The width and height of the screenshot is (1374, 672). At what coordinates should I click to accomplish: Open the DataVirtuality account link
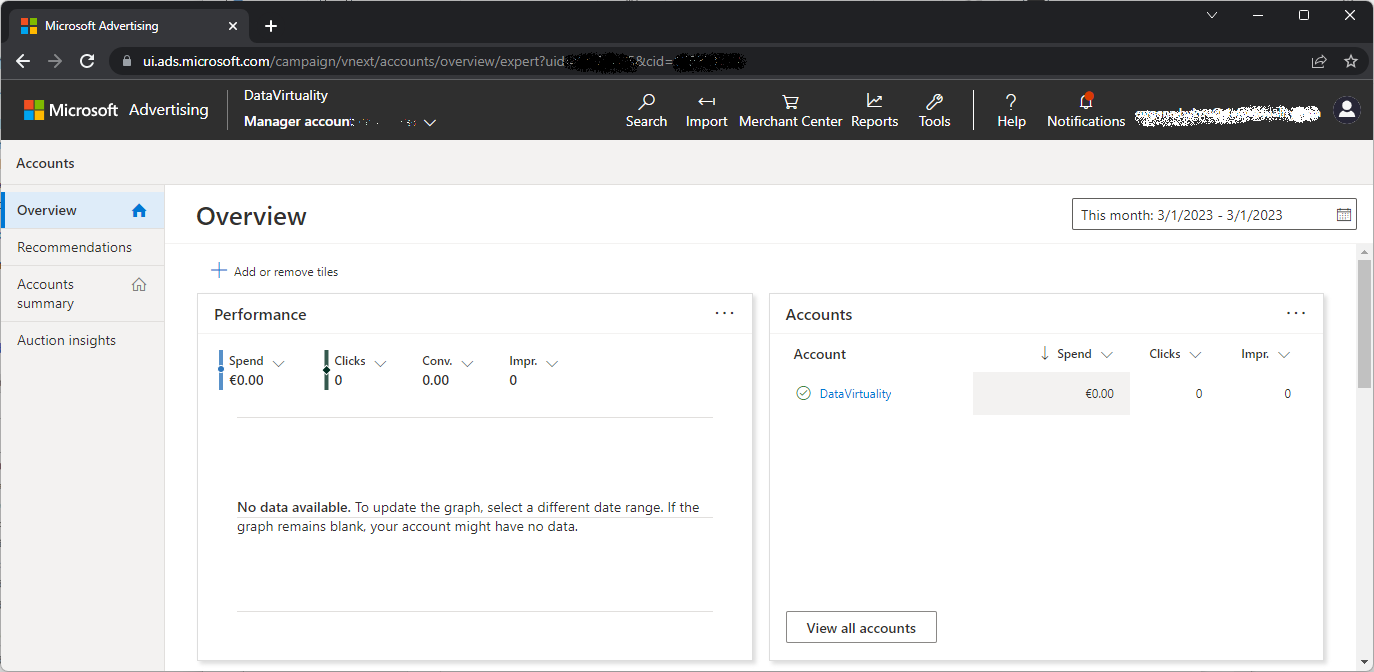[855, 394]
